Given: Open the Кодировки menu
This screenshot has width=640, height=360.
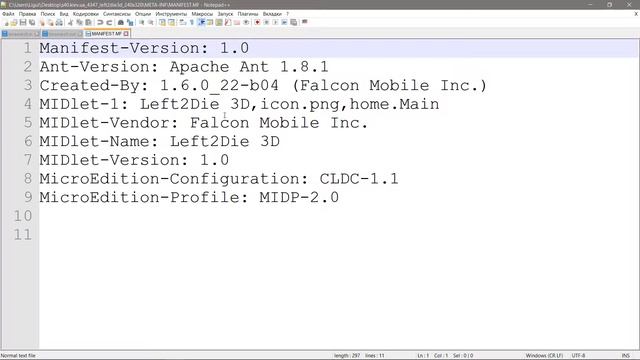Looking at the screenshot, I should (86, 14).
